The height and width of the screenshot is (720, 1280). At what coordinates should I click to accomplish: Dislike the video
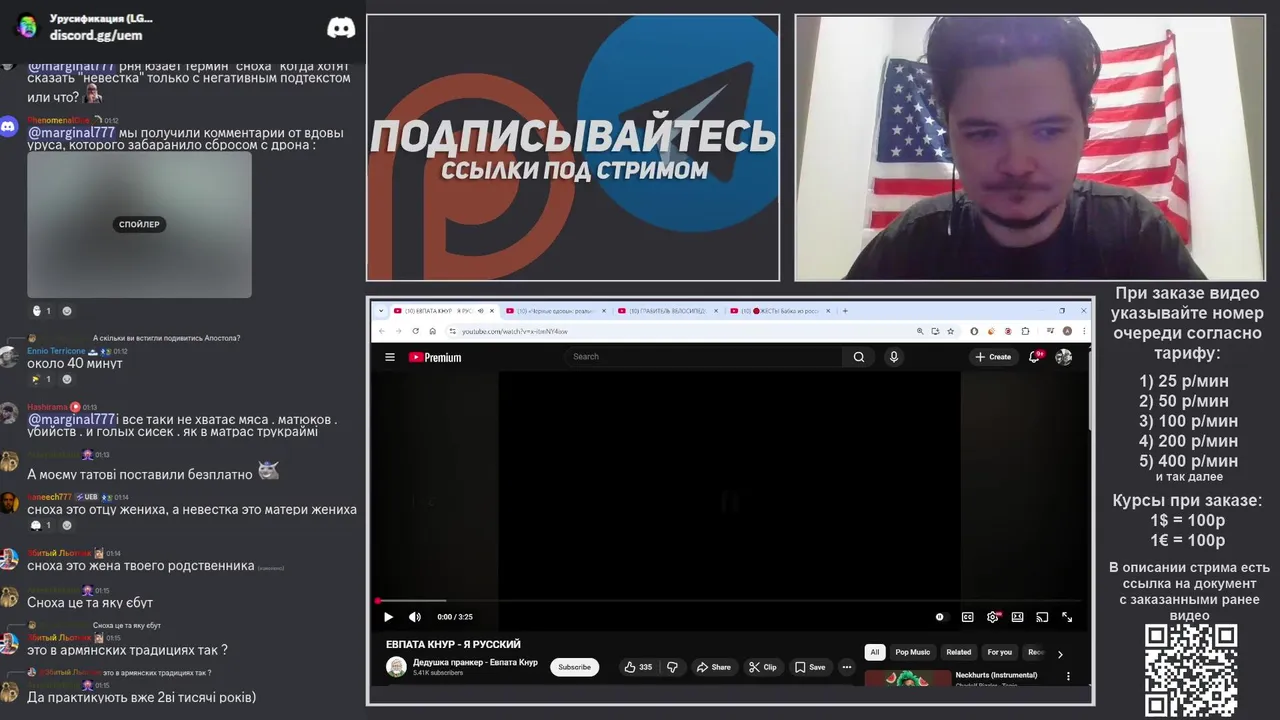tap(672, 667)
